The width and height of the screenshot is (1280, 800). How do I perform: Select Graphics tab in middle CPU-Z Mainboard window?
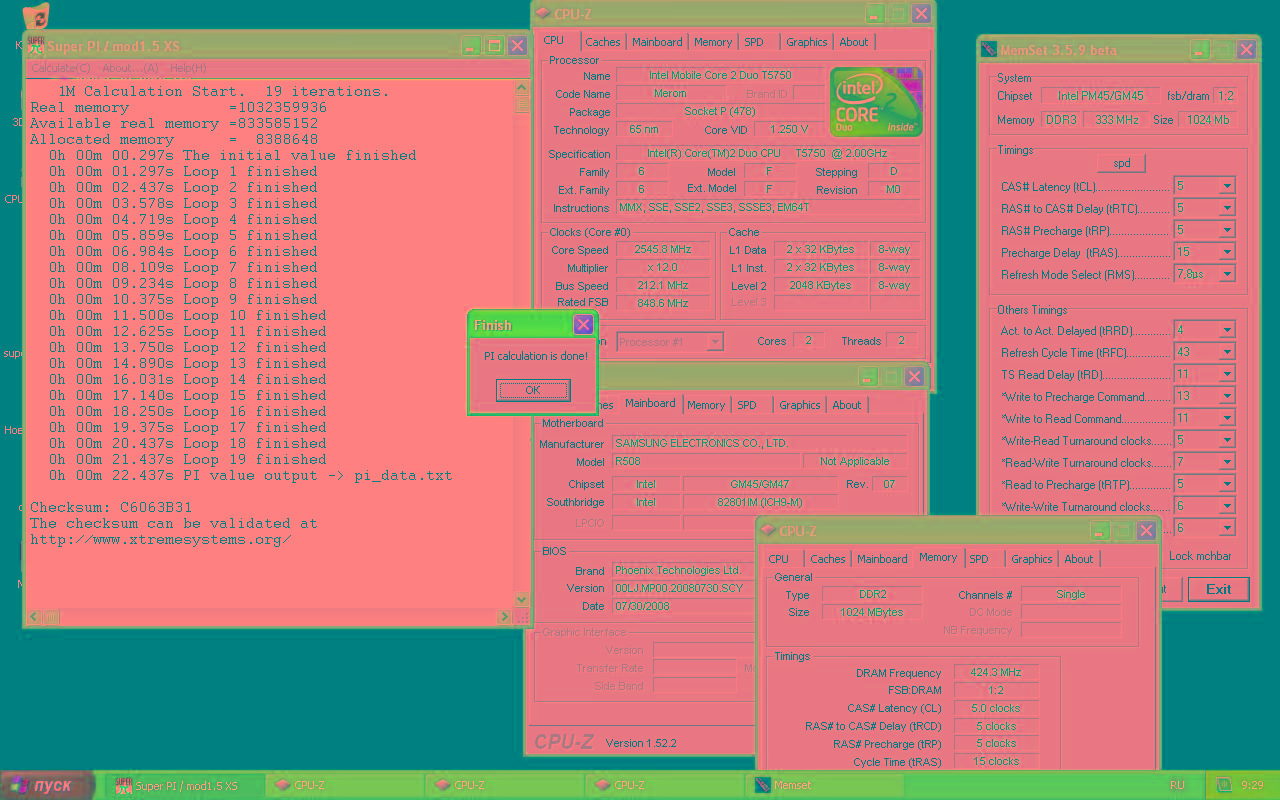(800, 405)
